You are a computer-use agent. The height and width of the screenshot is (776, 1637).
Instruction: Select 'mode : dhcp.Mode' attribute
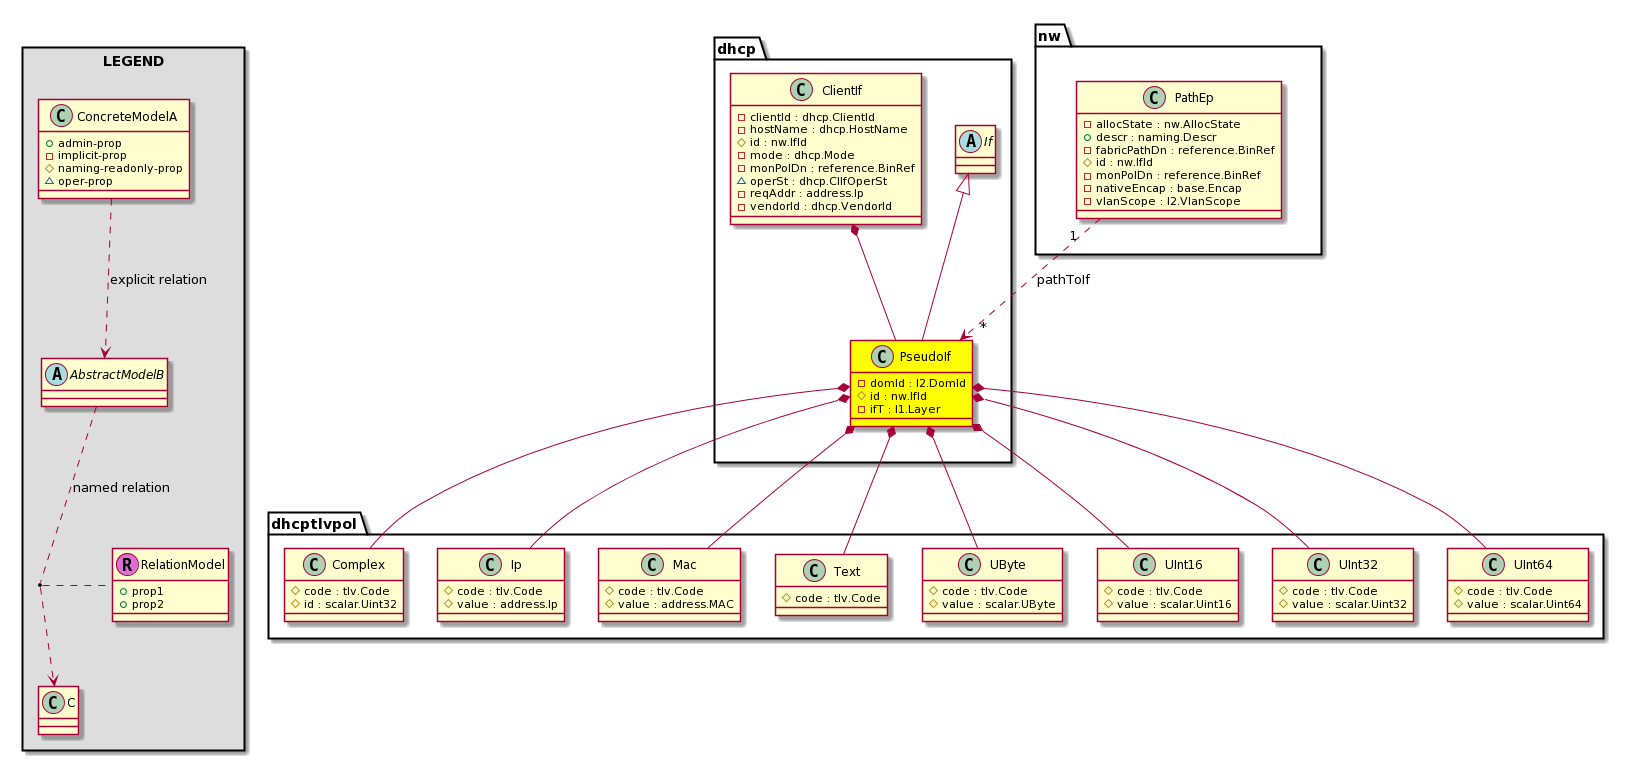(802, 156)
